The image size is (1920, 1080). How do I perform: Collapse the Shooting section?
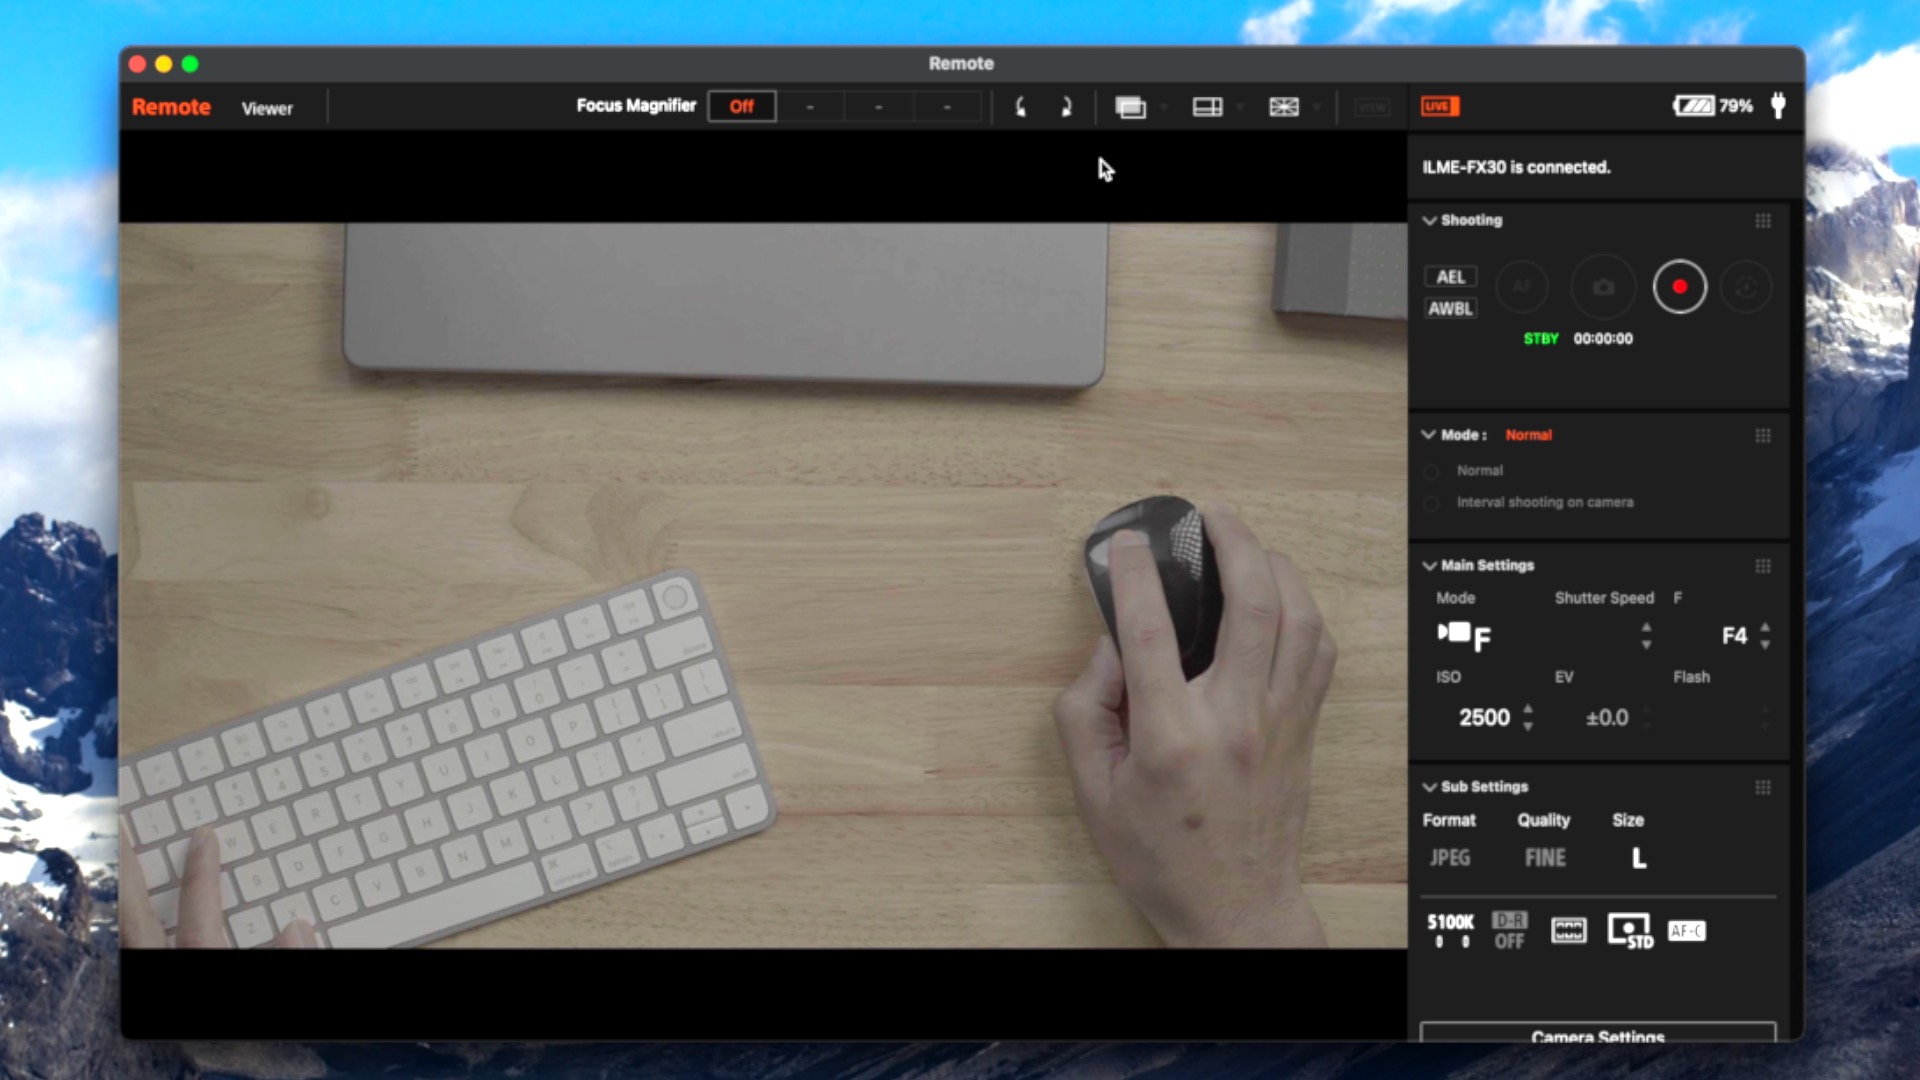click(x=1429, y=220)
